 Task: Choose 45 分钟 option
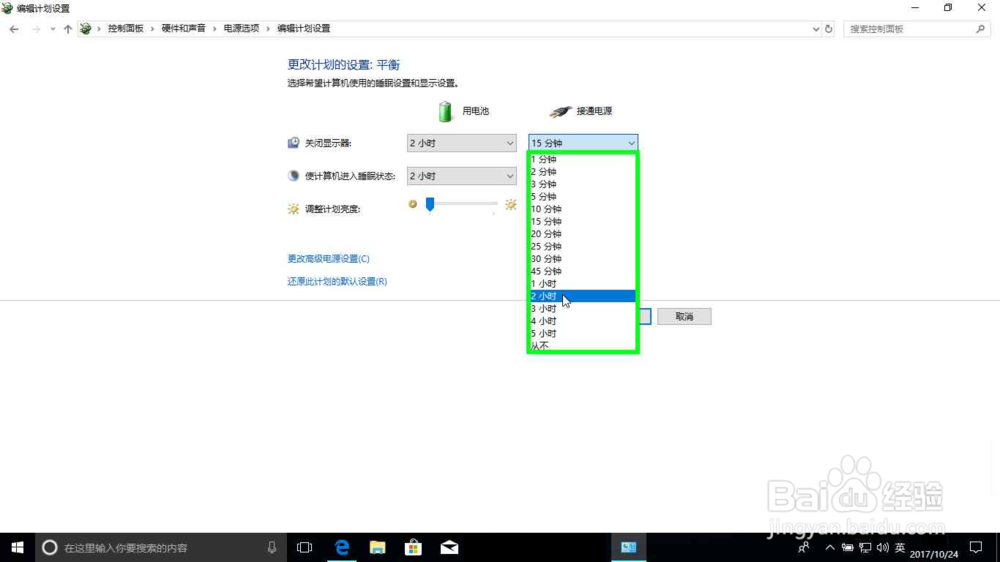(x=583, y=271)
